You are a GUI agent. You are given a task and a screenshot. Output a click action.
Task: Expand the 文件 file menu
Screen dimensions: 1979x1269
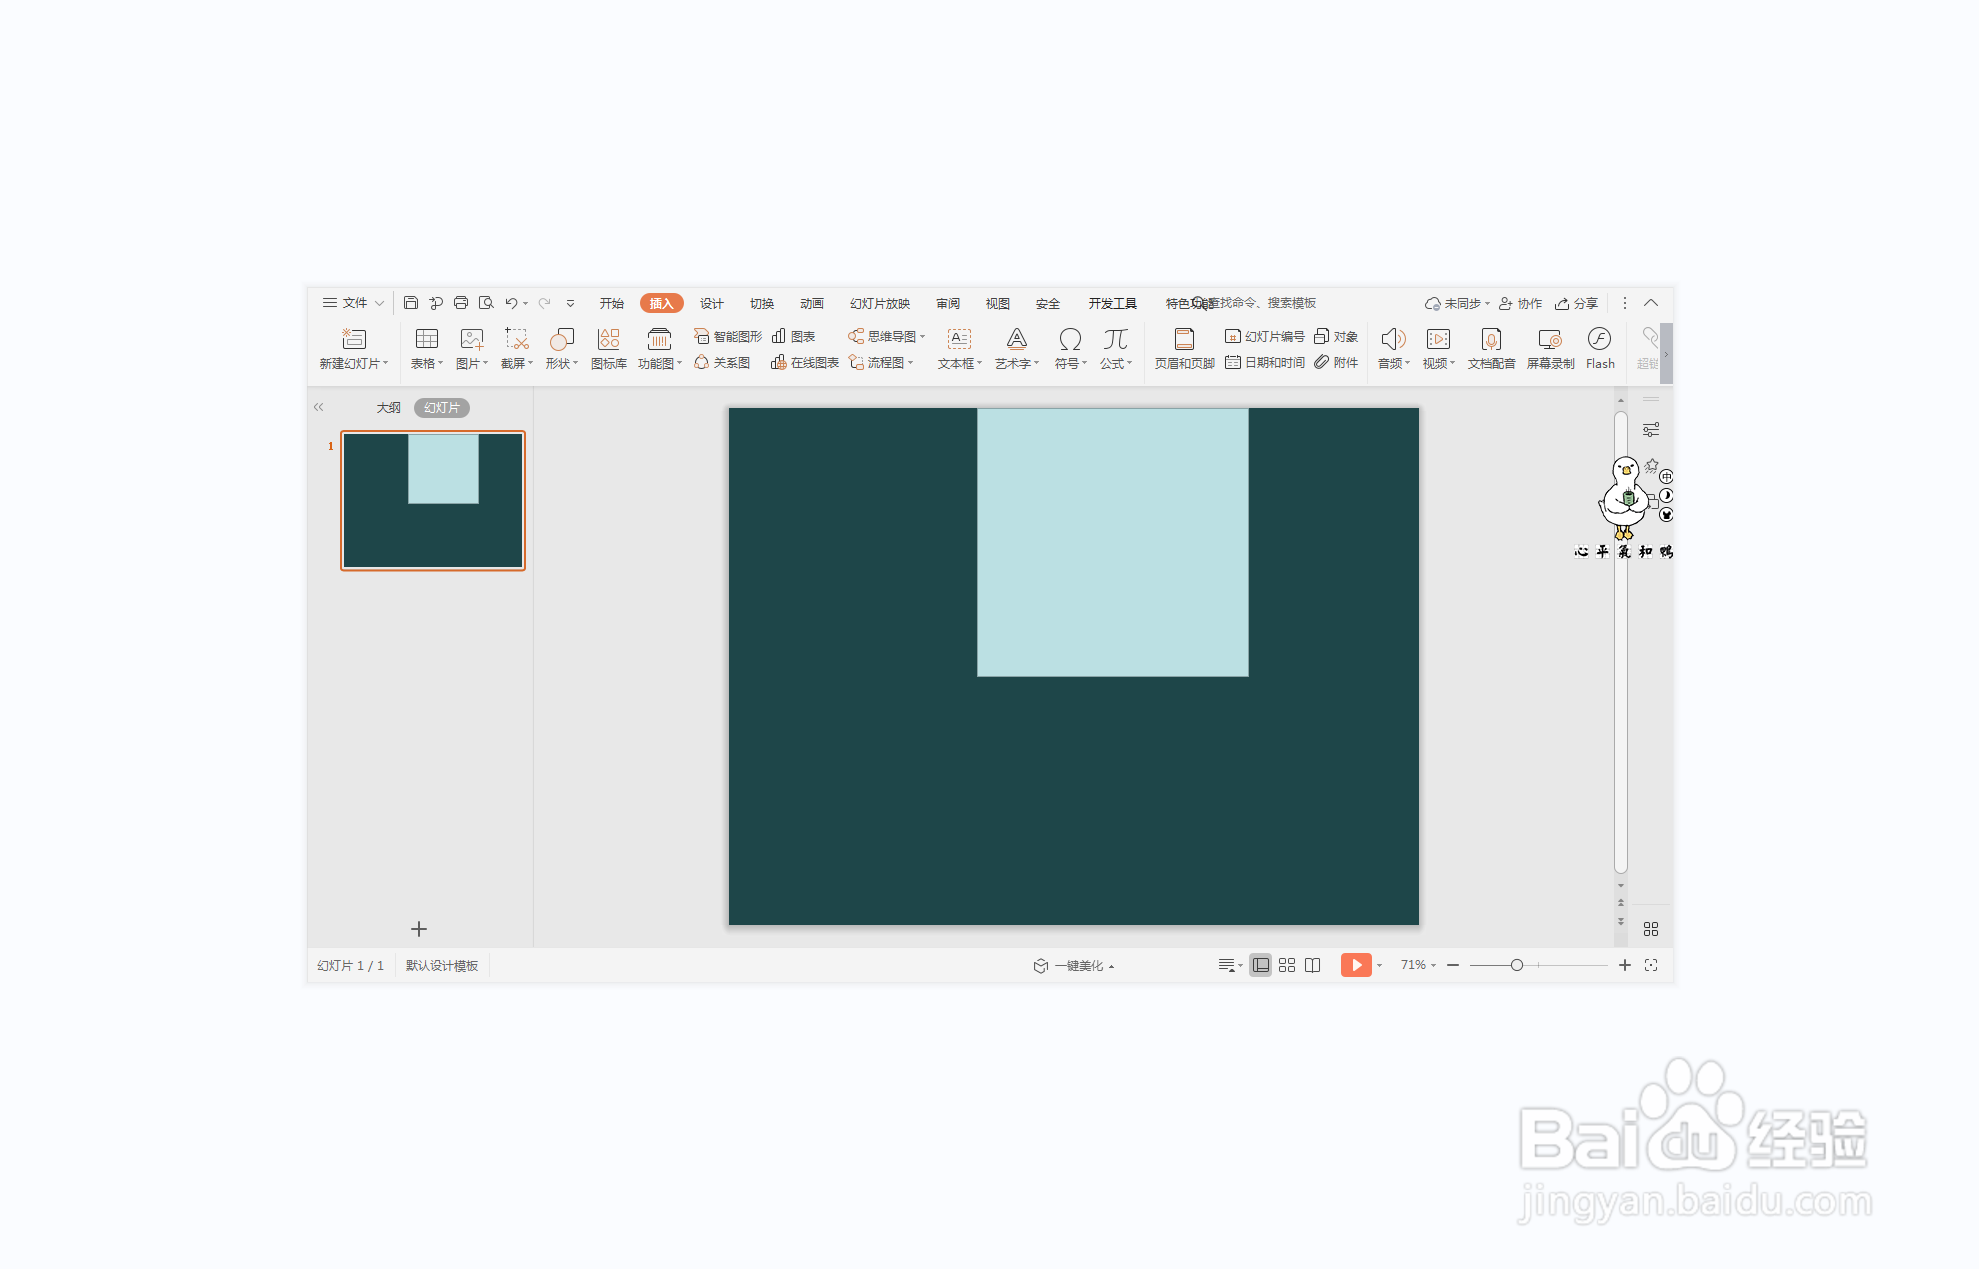(353, 303)
